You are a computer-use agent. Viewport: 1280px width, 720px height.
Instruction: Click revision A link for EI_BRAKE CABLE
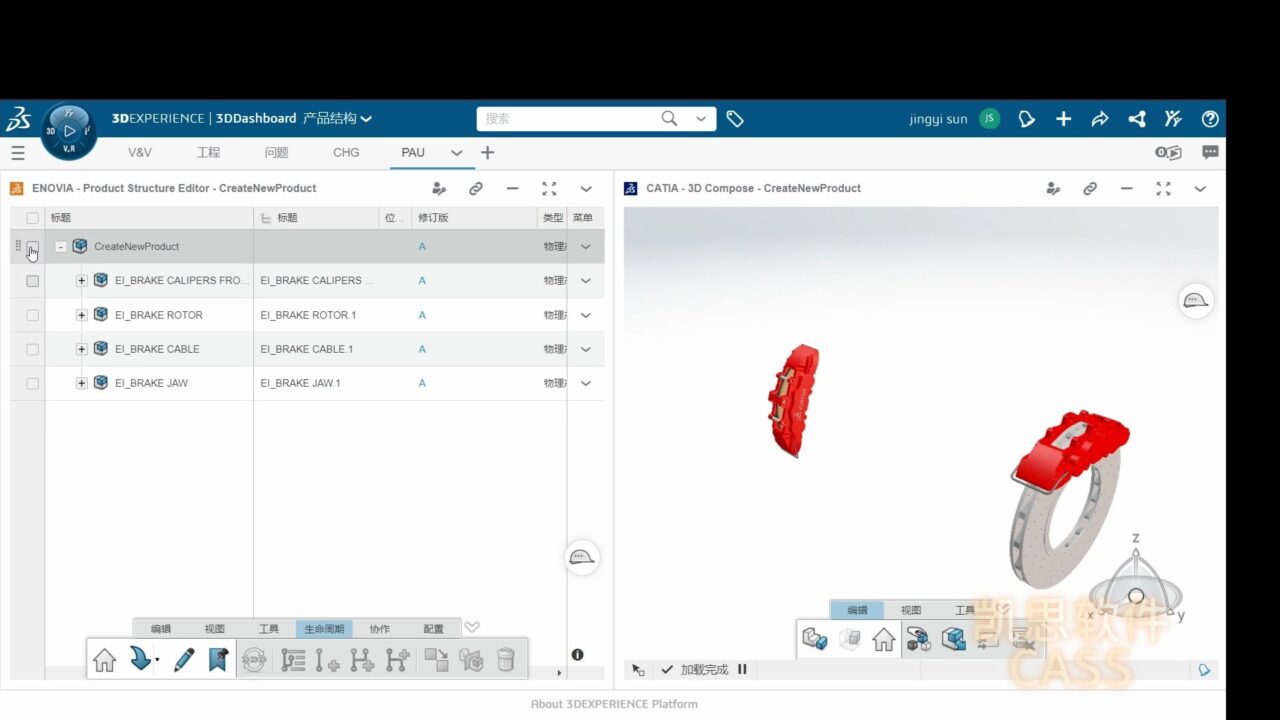coord(422,349)
